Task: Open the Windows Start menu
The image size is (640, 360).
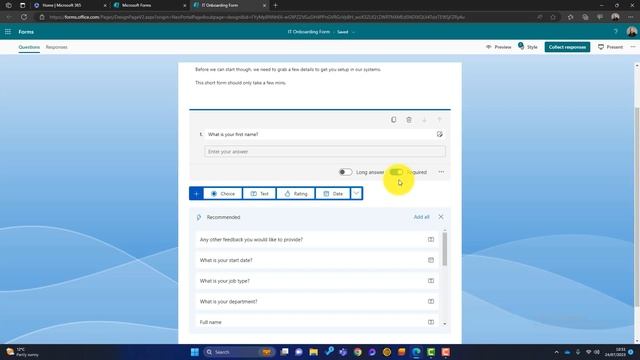Action: (195, 352)
